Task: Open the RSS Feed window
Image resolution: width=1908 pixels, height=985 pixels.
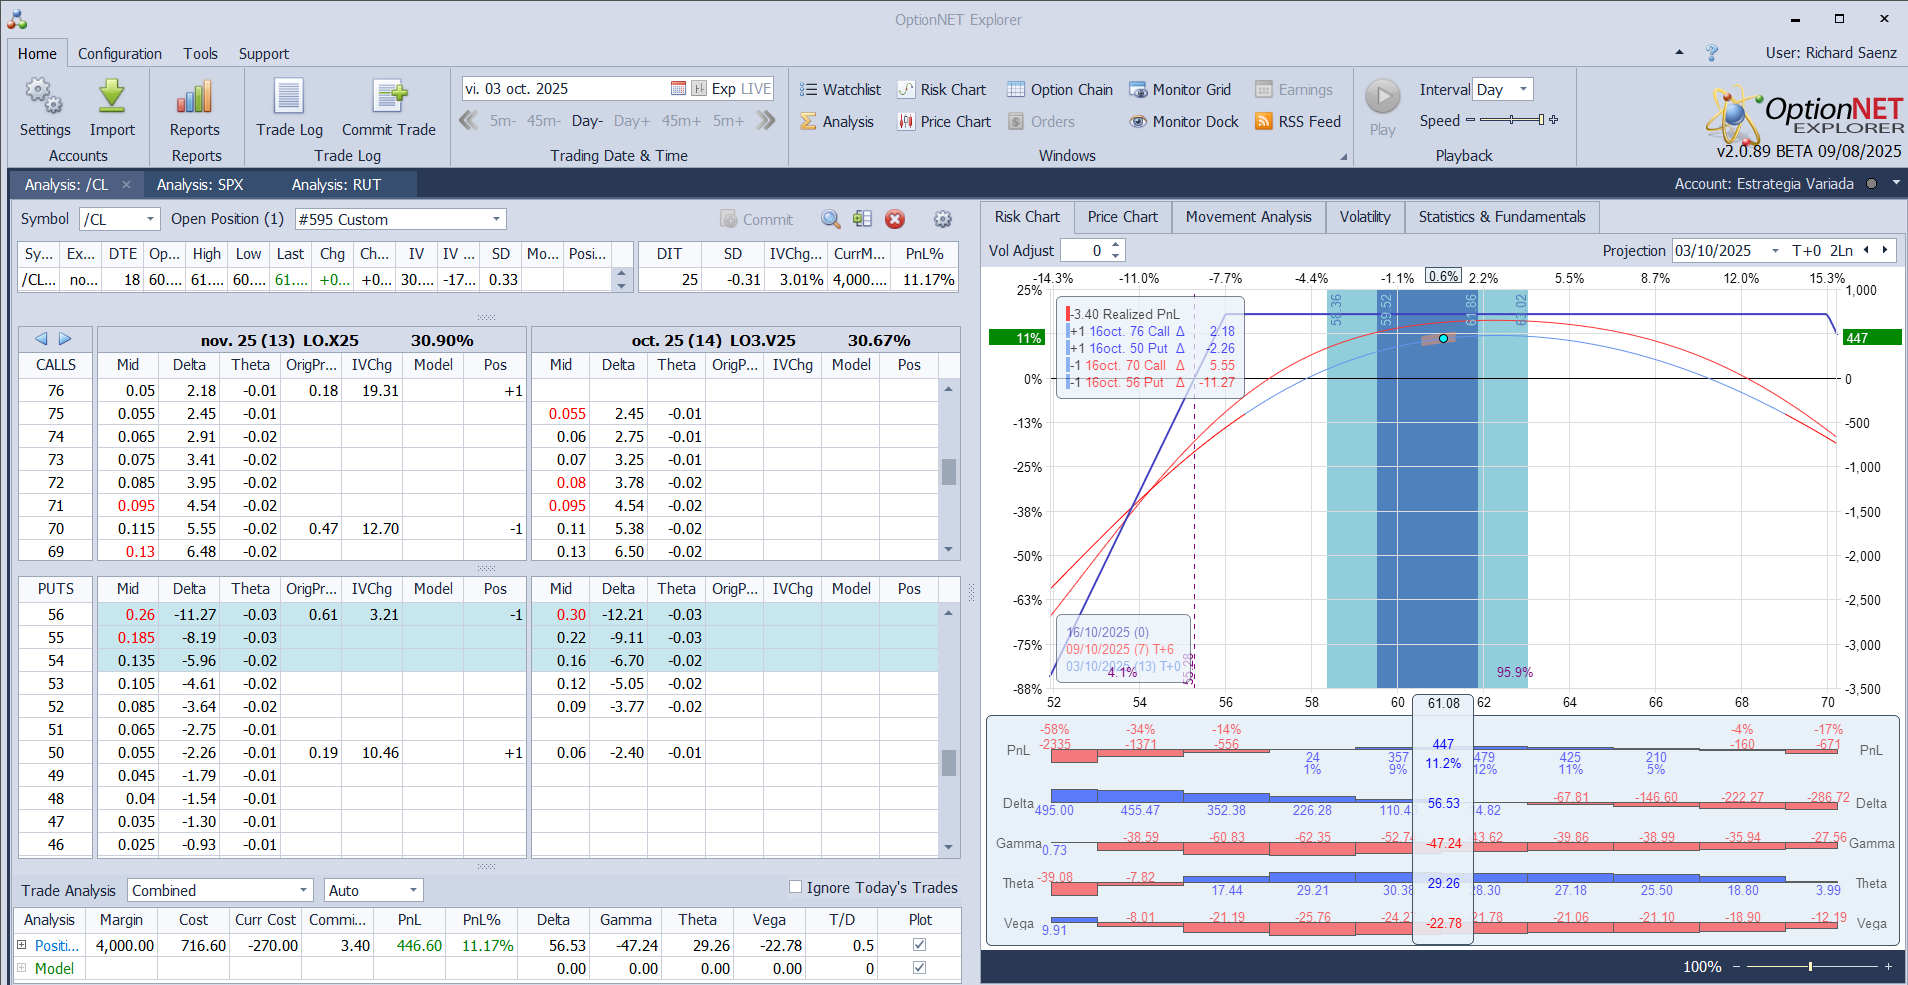Action: point(1298,121)
